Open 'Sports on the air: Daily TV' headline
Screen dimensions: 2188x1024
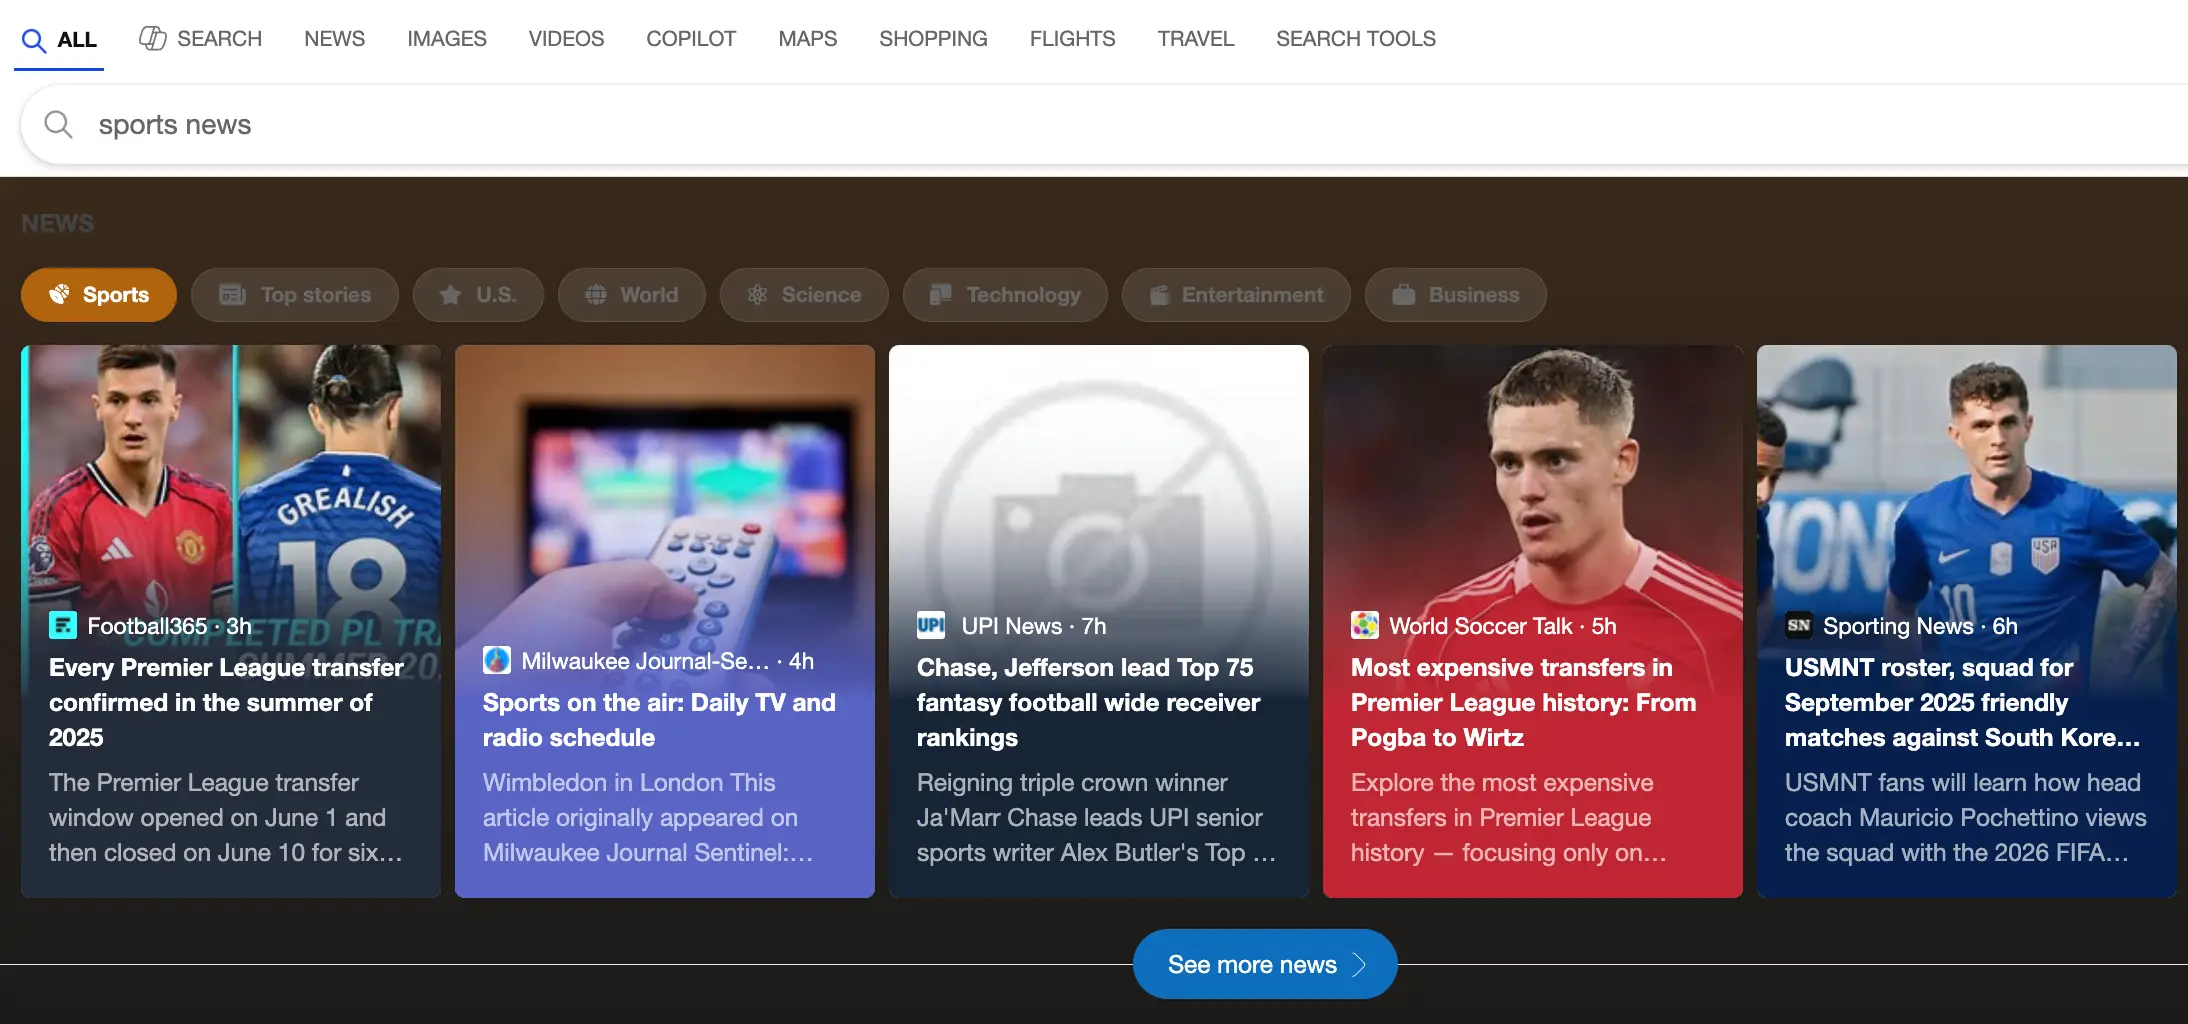pyautogui.click(x=659, y=720)
